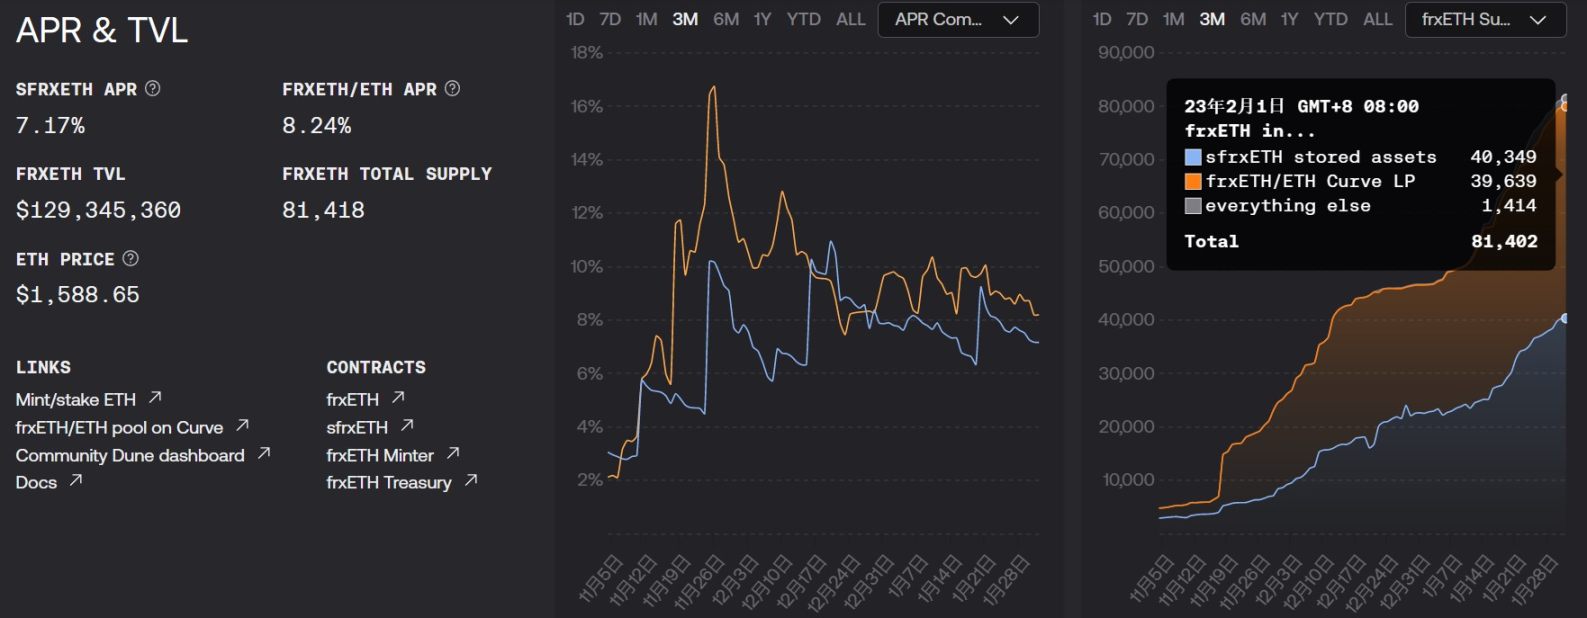Click arrow icon beside Community Dune dashboard
This screenshot has width=1587, height=618.
click(x=264, y=454)
